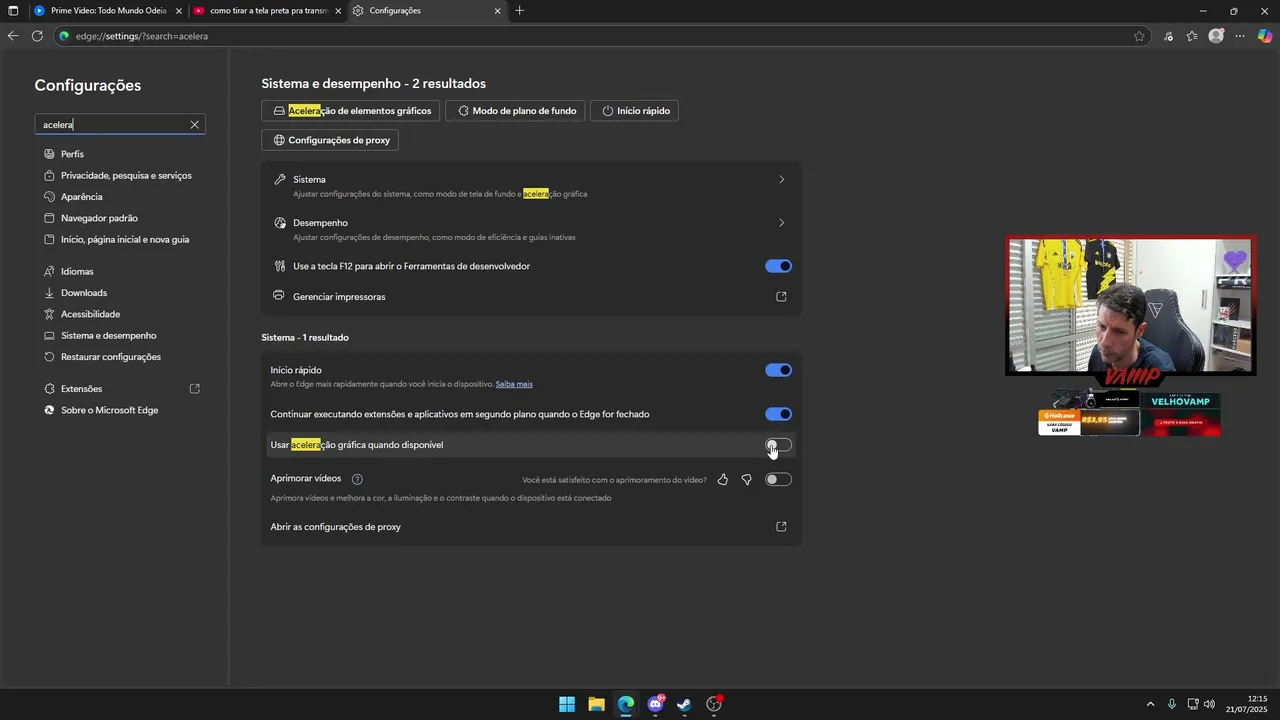Viewport: 1280px width, 720px height.
Task: Open tab actions menu icon
Action: pyautogui.click(x=13, y=11)
